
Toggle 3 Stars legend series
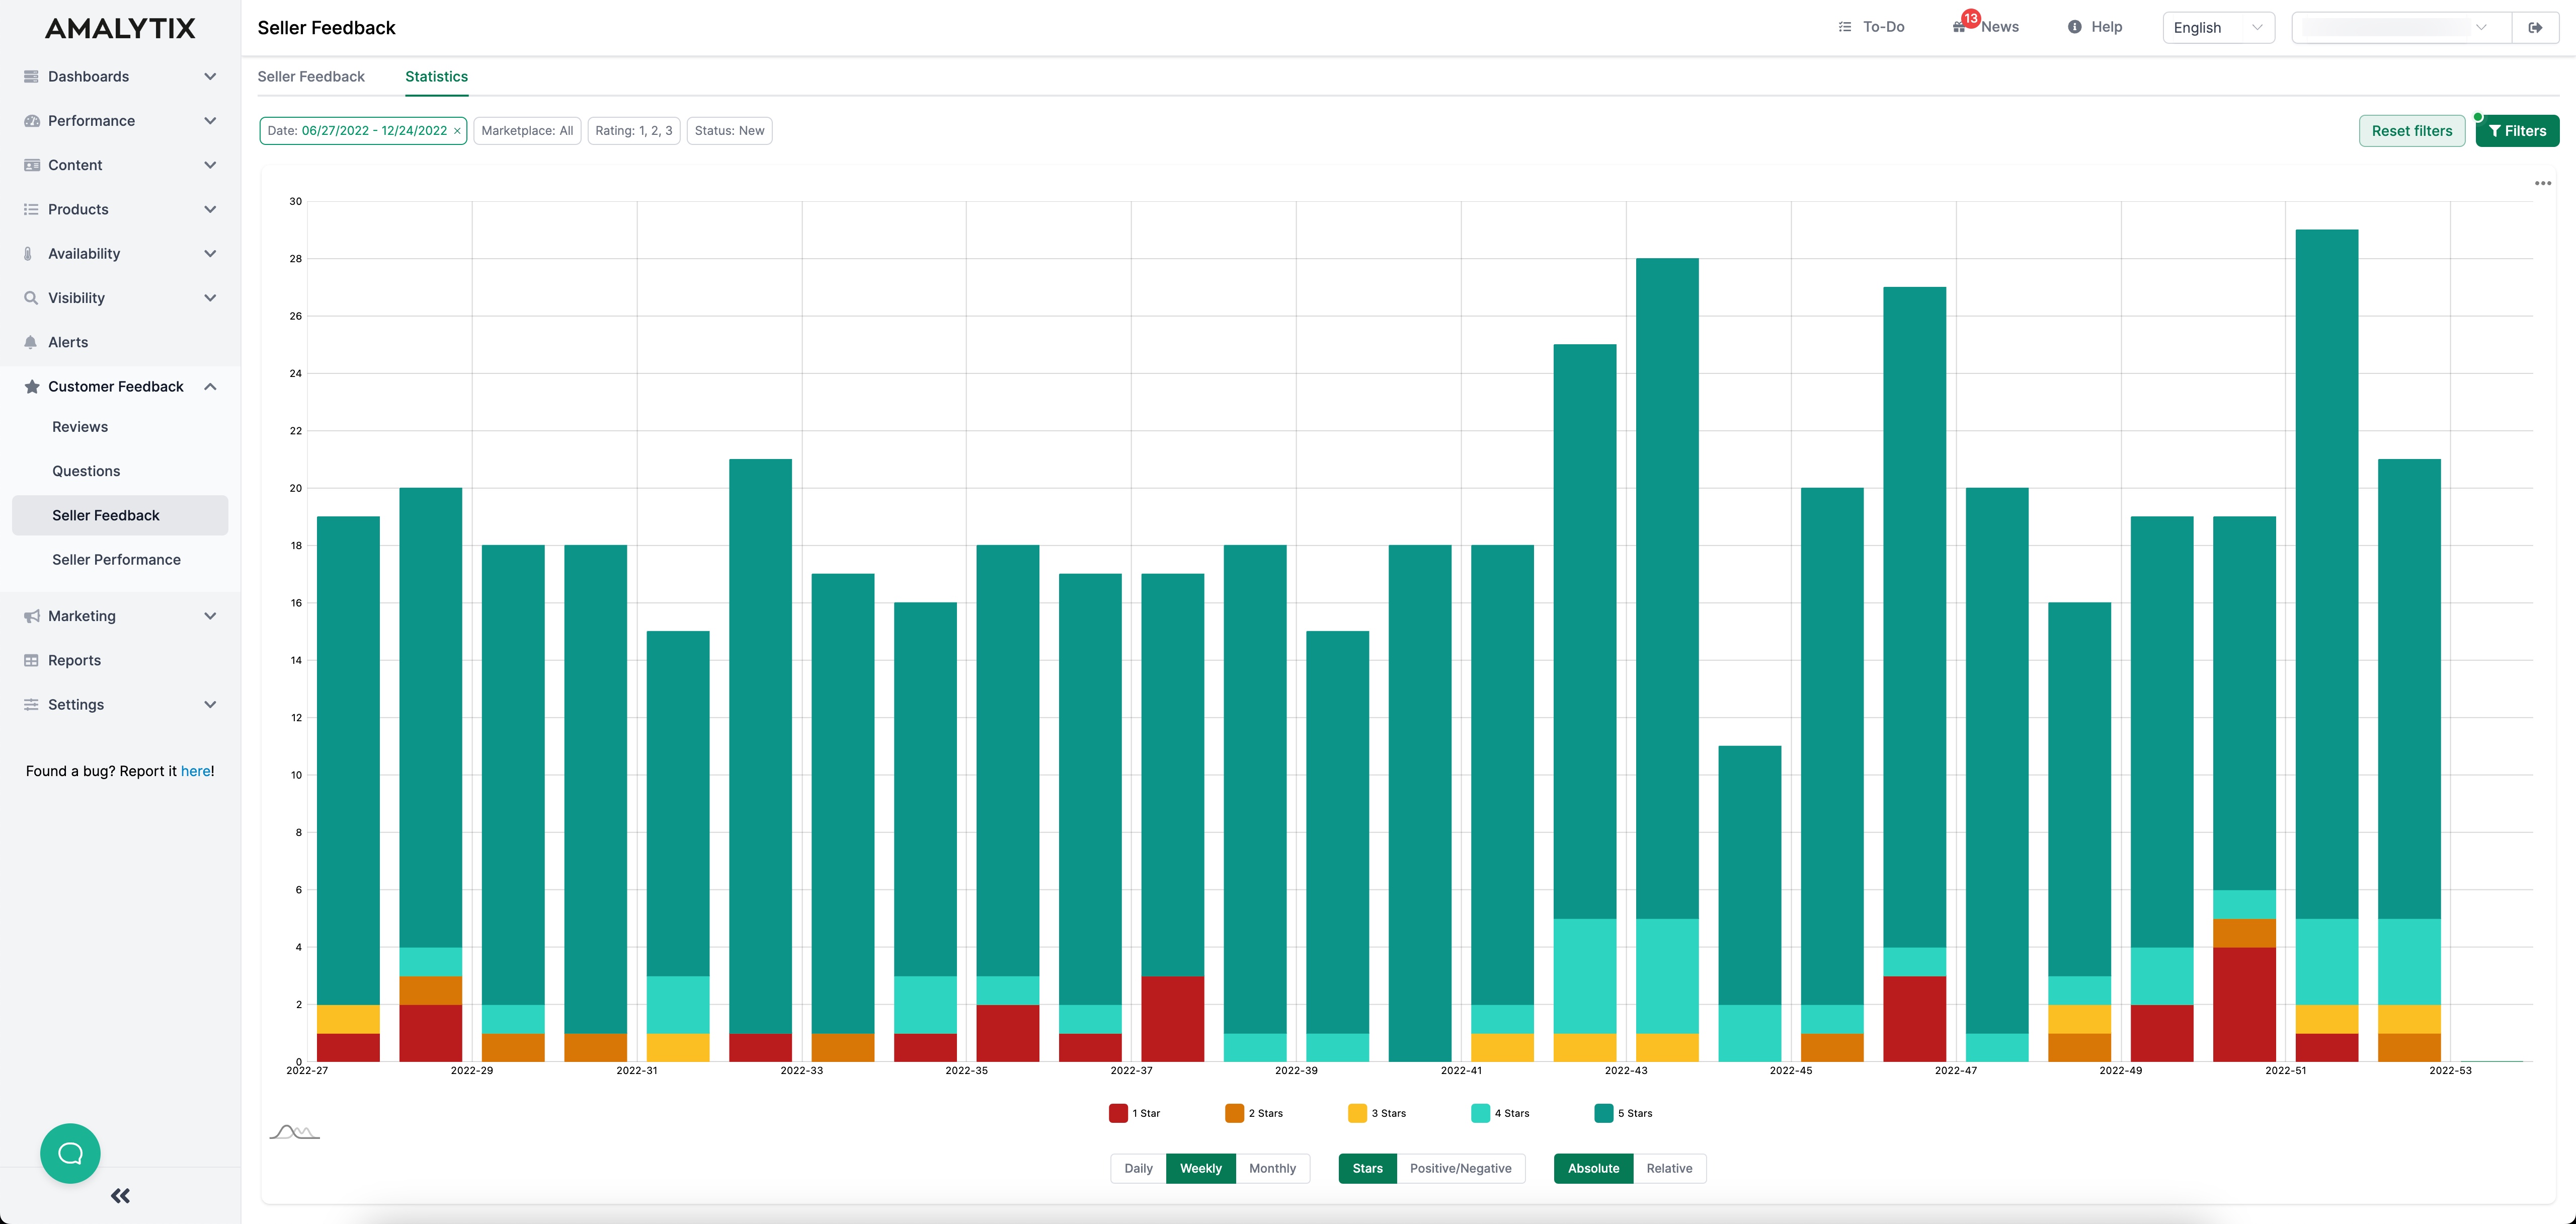[1377, 1113]
